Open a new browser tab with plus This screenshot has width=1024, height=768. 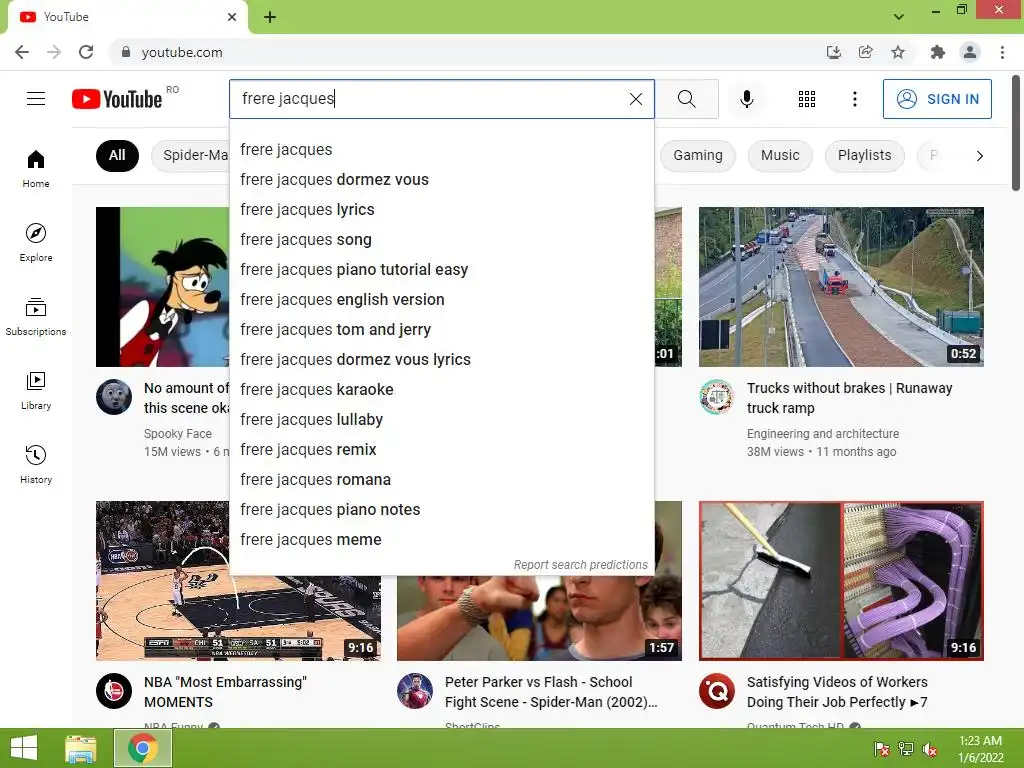pyautogui.click(x=270, y=17)
